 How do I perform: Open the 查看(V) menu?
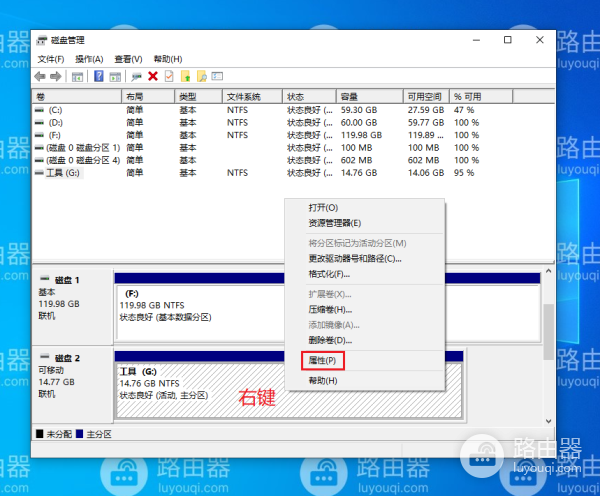[128, 59]
